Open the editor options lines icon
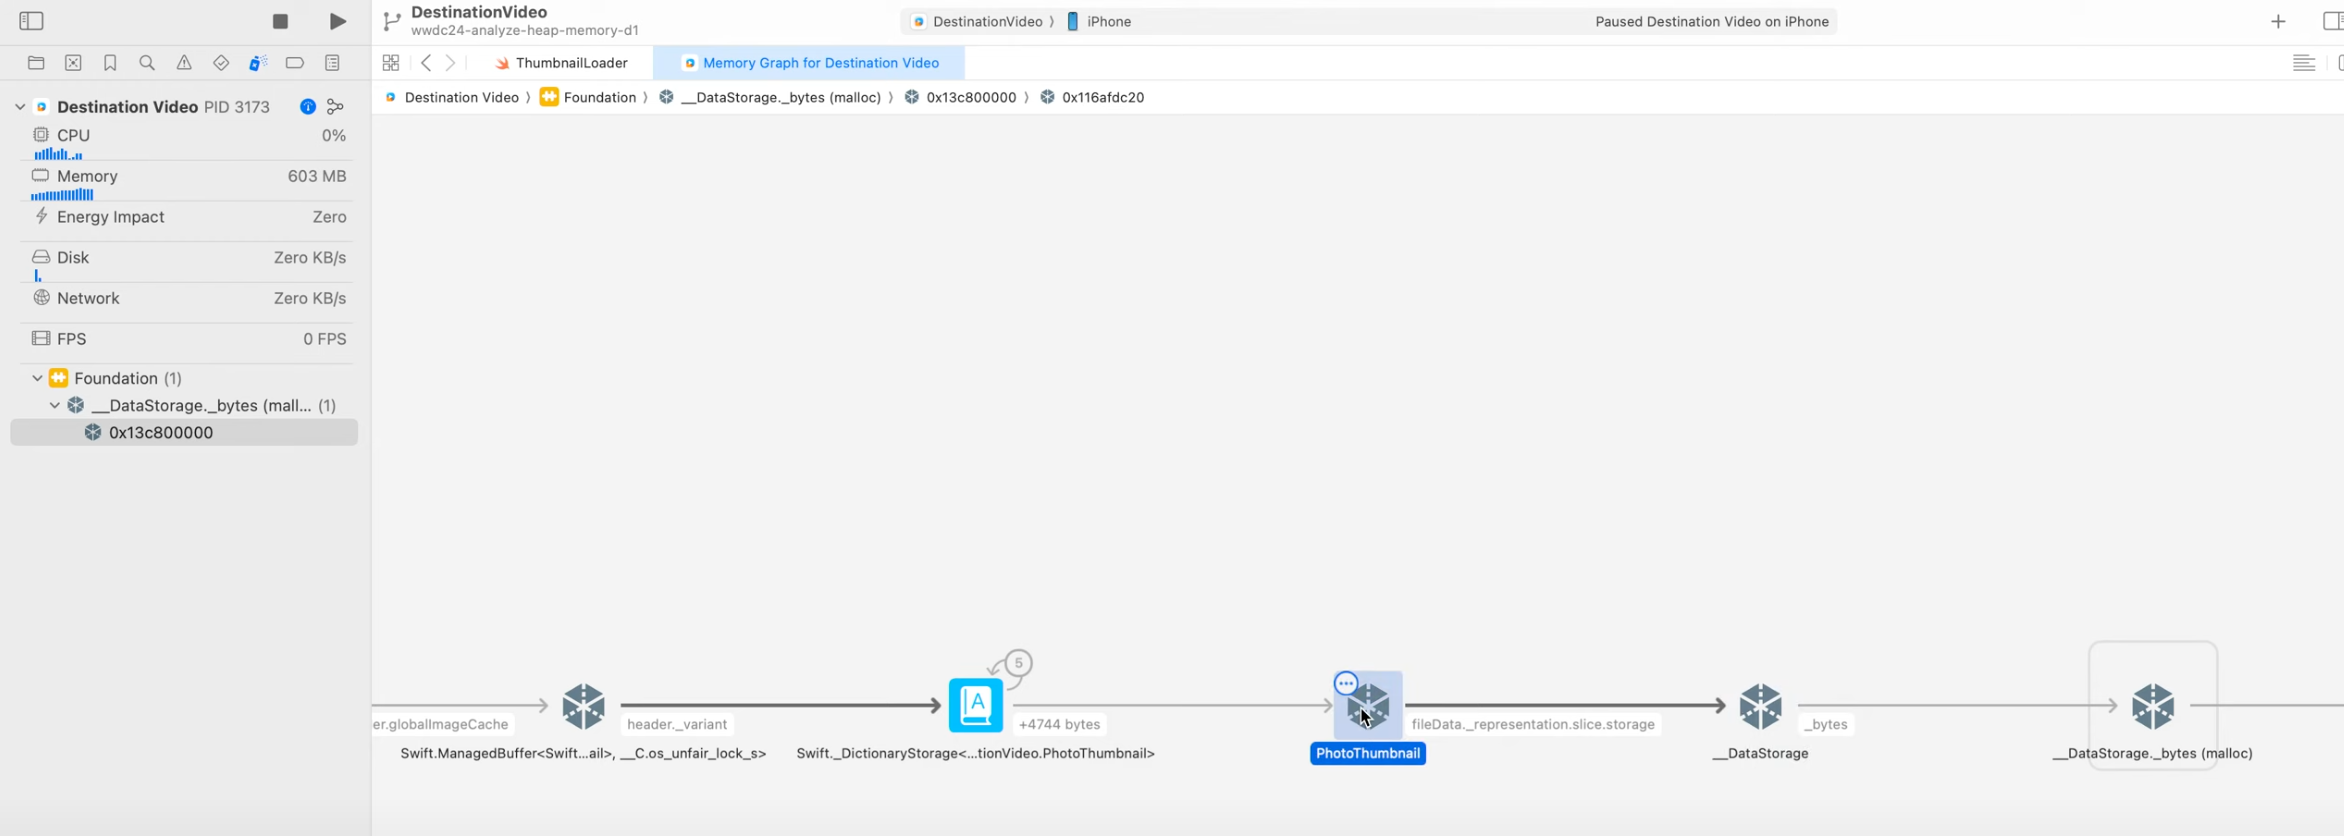This screenshot has width=2344, height=836. coord(2303,63)
